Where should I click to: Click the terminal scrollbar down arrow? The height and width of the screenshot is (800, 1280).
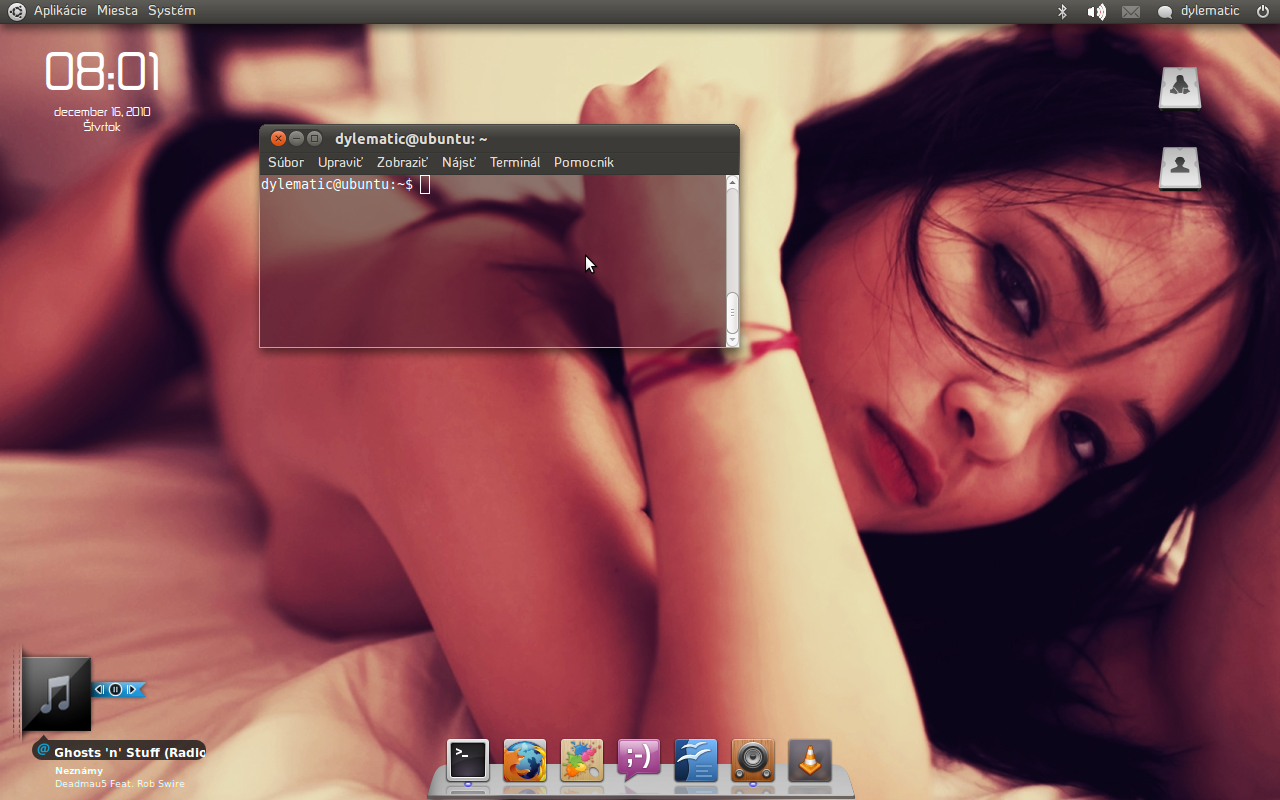732,341
